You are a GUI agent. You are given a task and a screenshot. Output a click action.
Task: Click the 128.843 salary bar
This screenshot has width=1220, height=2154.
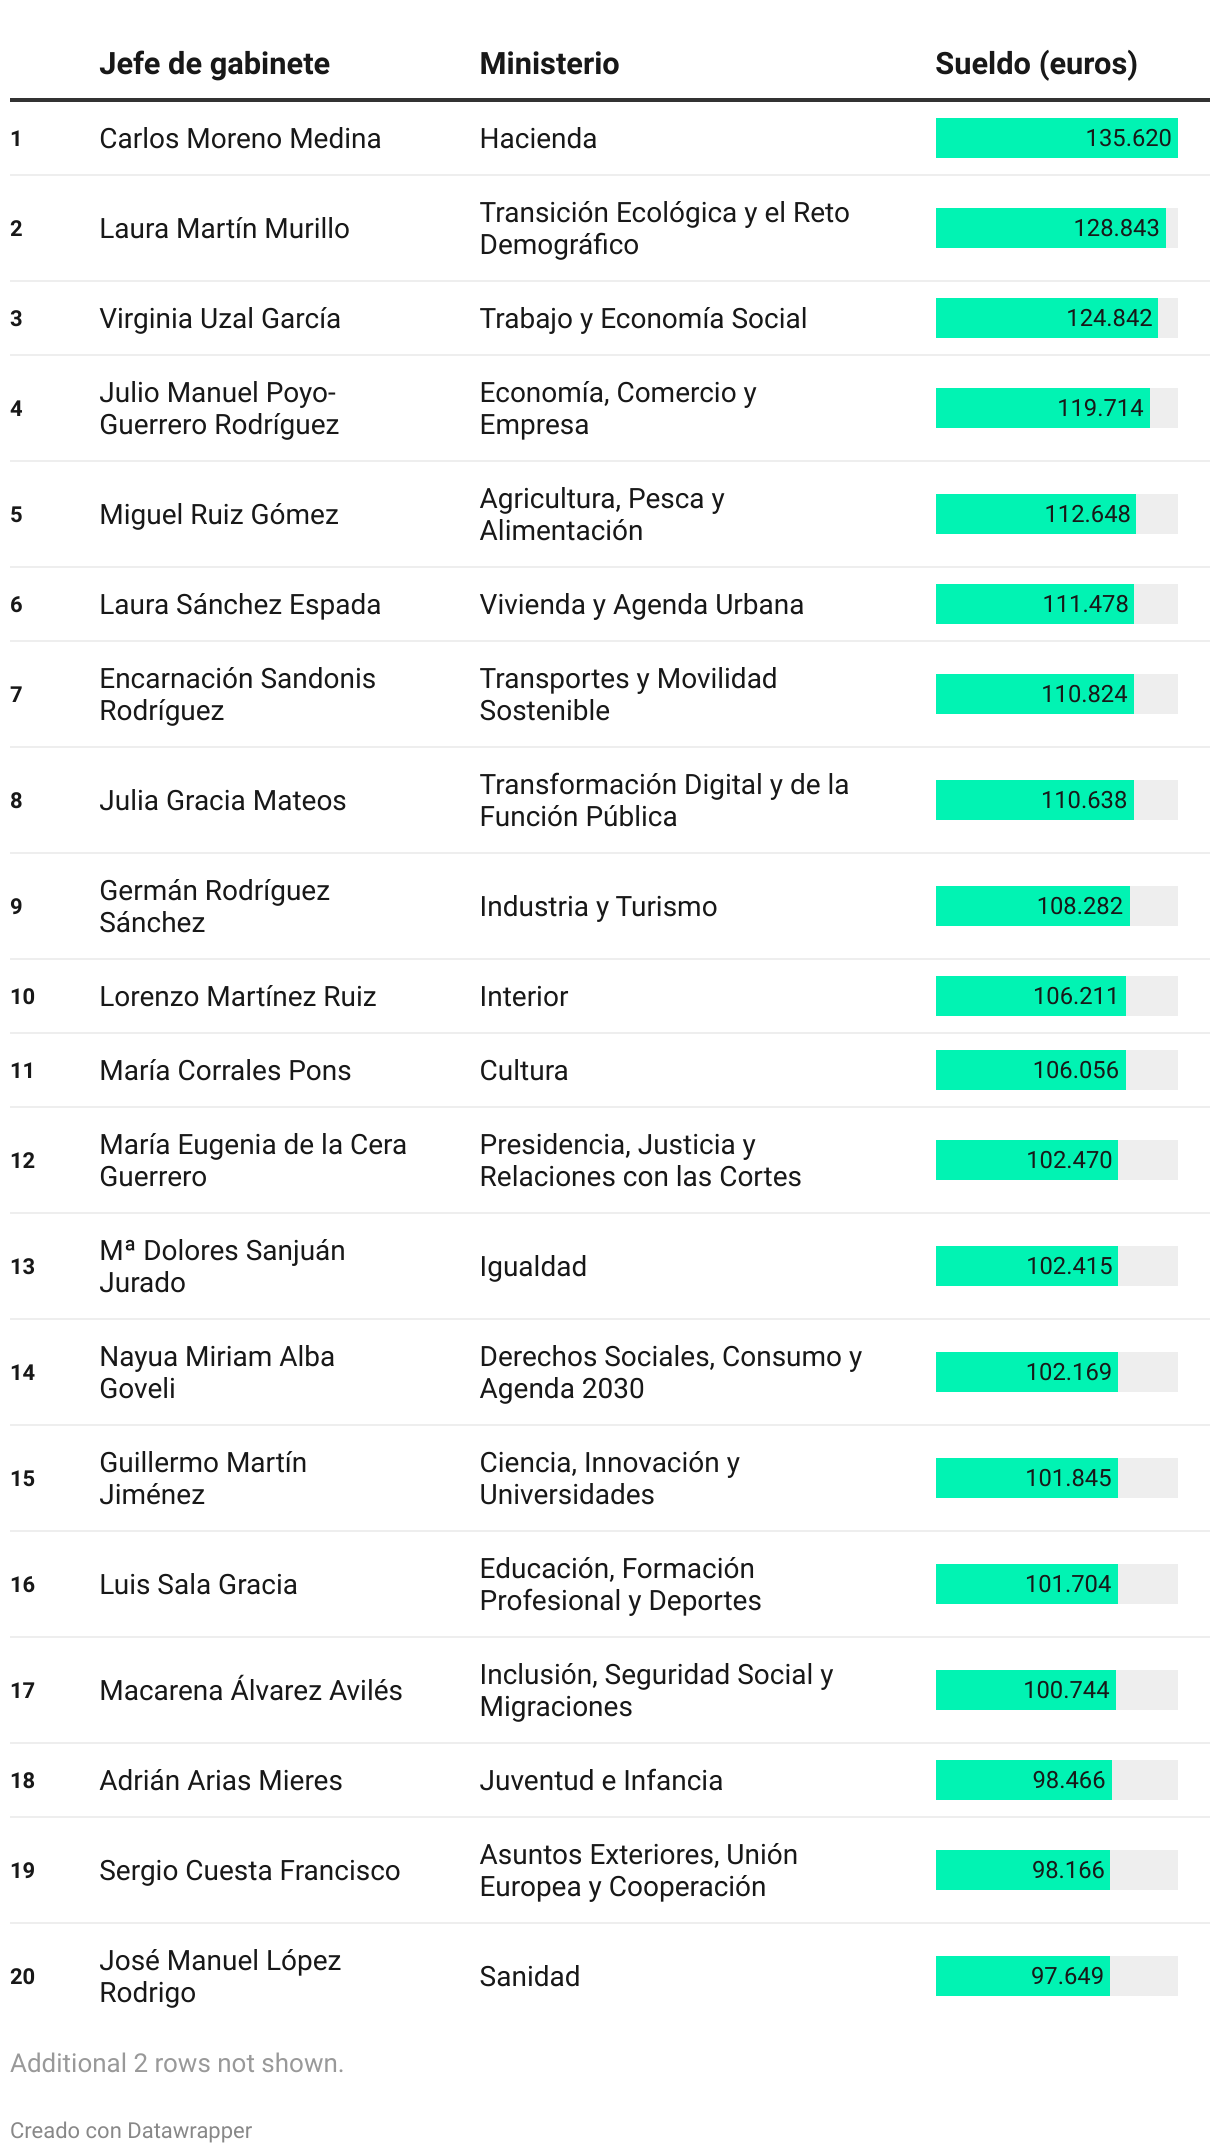point(1050,228)
